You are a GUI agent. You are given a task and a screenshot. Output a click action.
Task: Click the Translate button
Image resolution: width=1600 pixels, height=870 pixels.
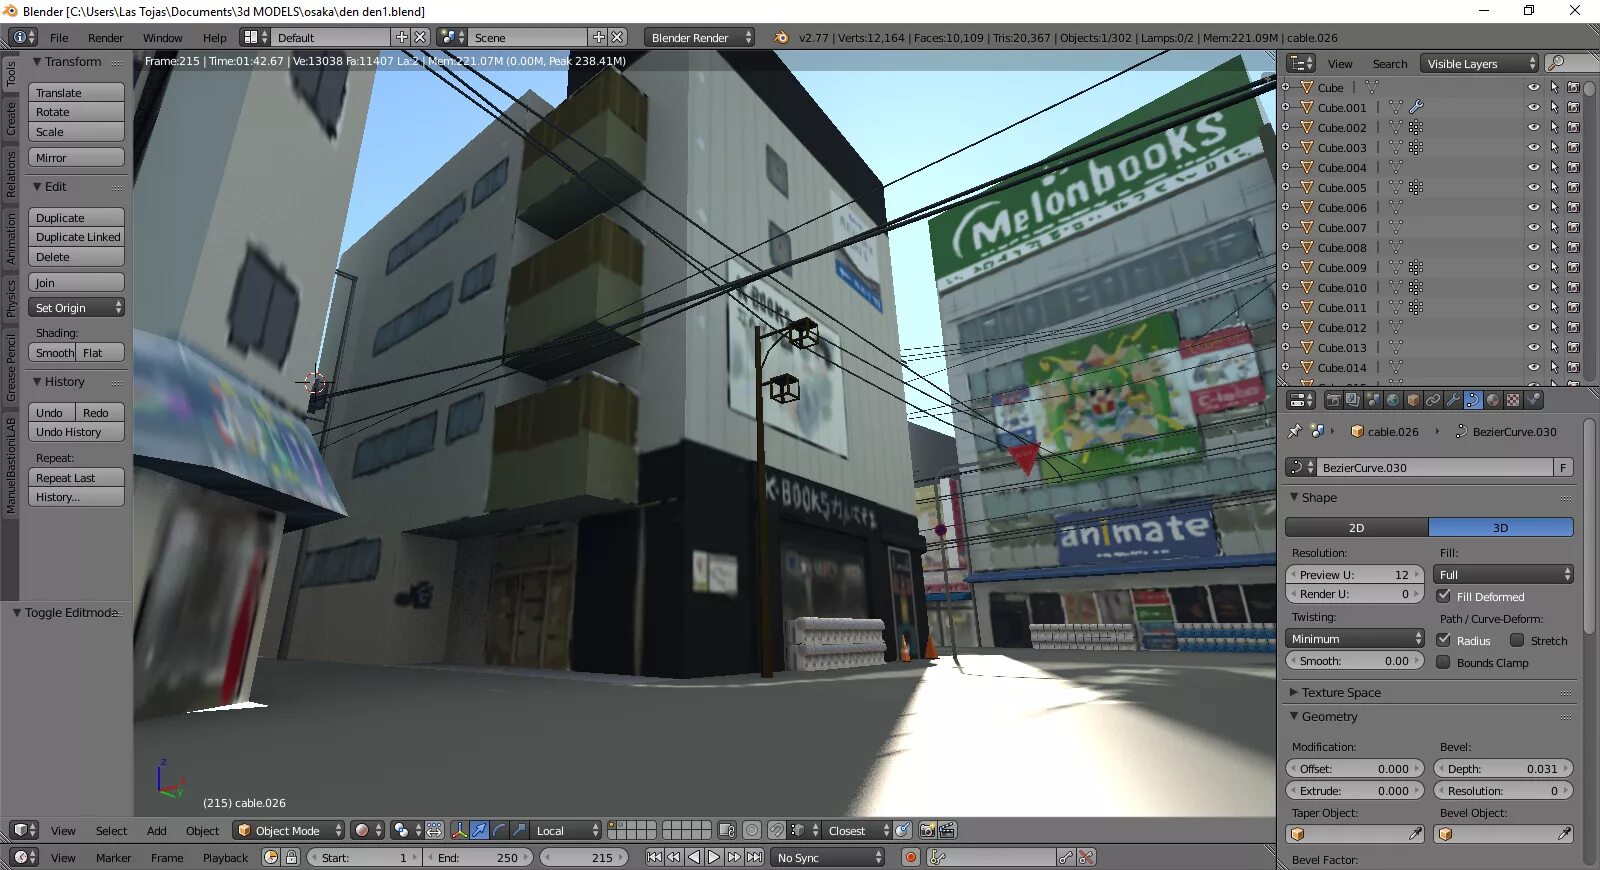pyautogui.click(x=76, y=92)
